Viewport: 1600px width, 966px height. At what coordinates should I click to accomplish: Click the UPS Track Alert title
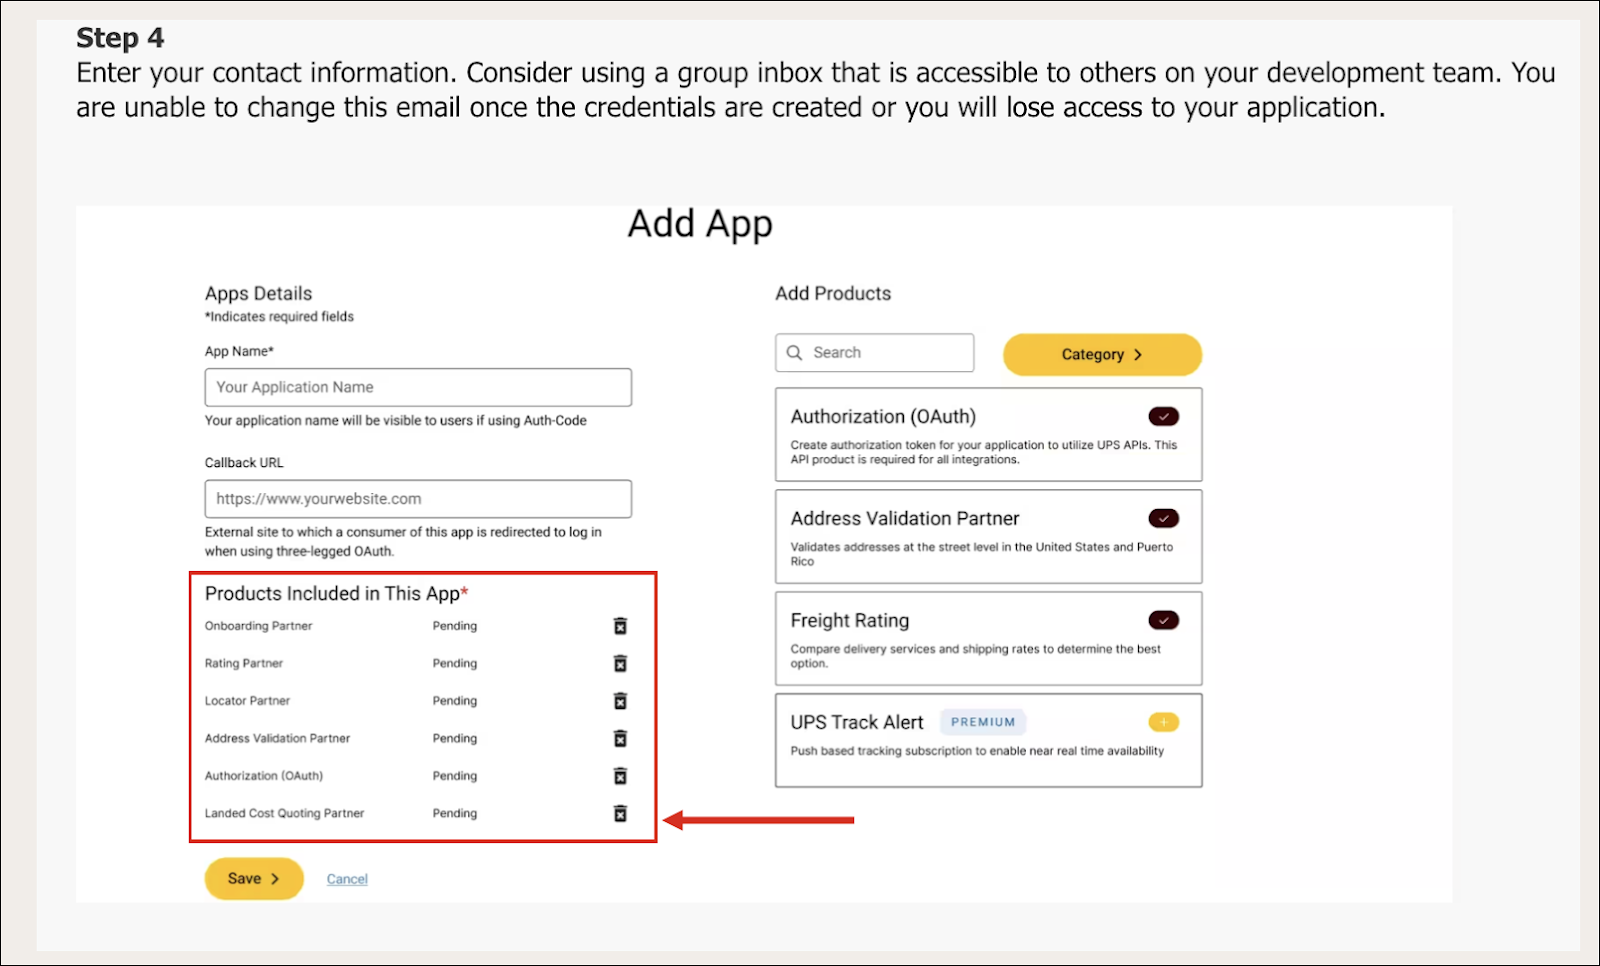857,722
